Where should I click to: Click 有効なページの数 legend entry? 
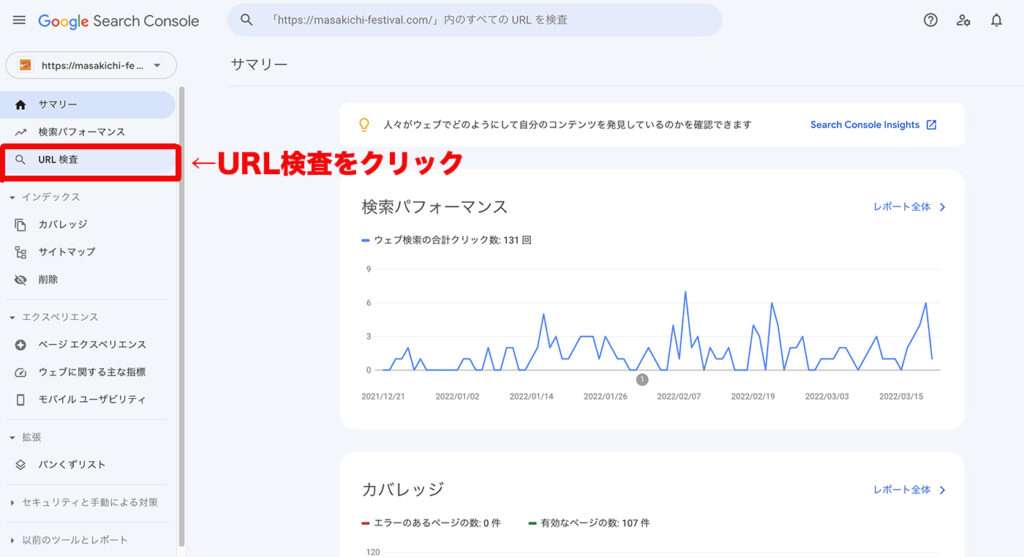[x=589, y=523]
